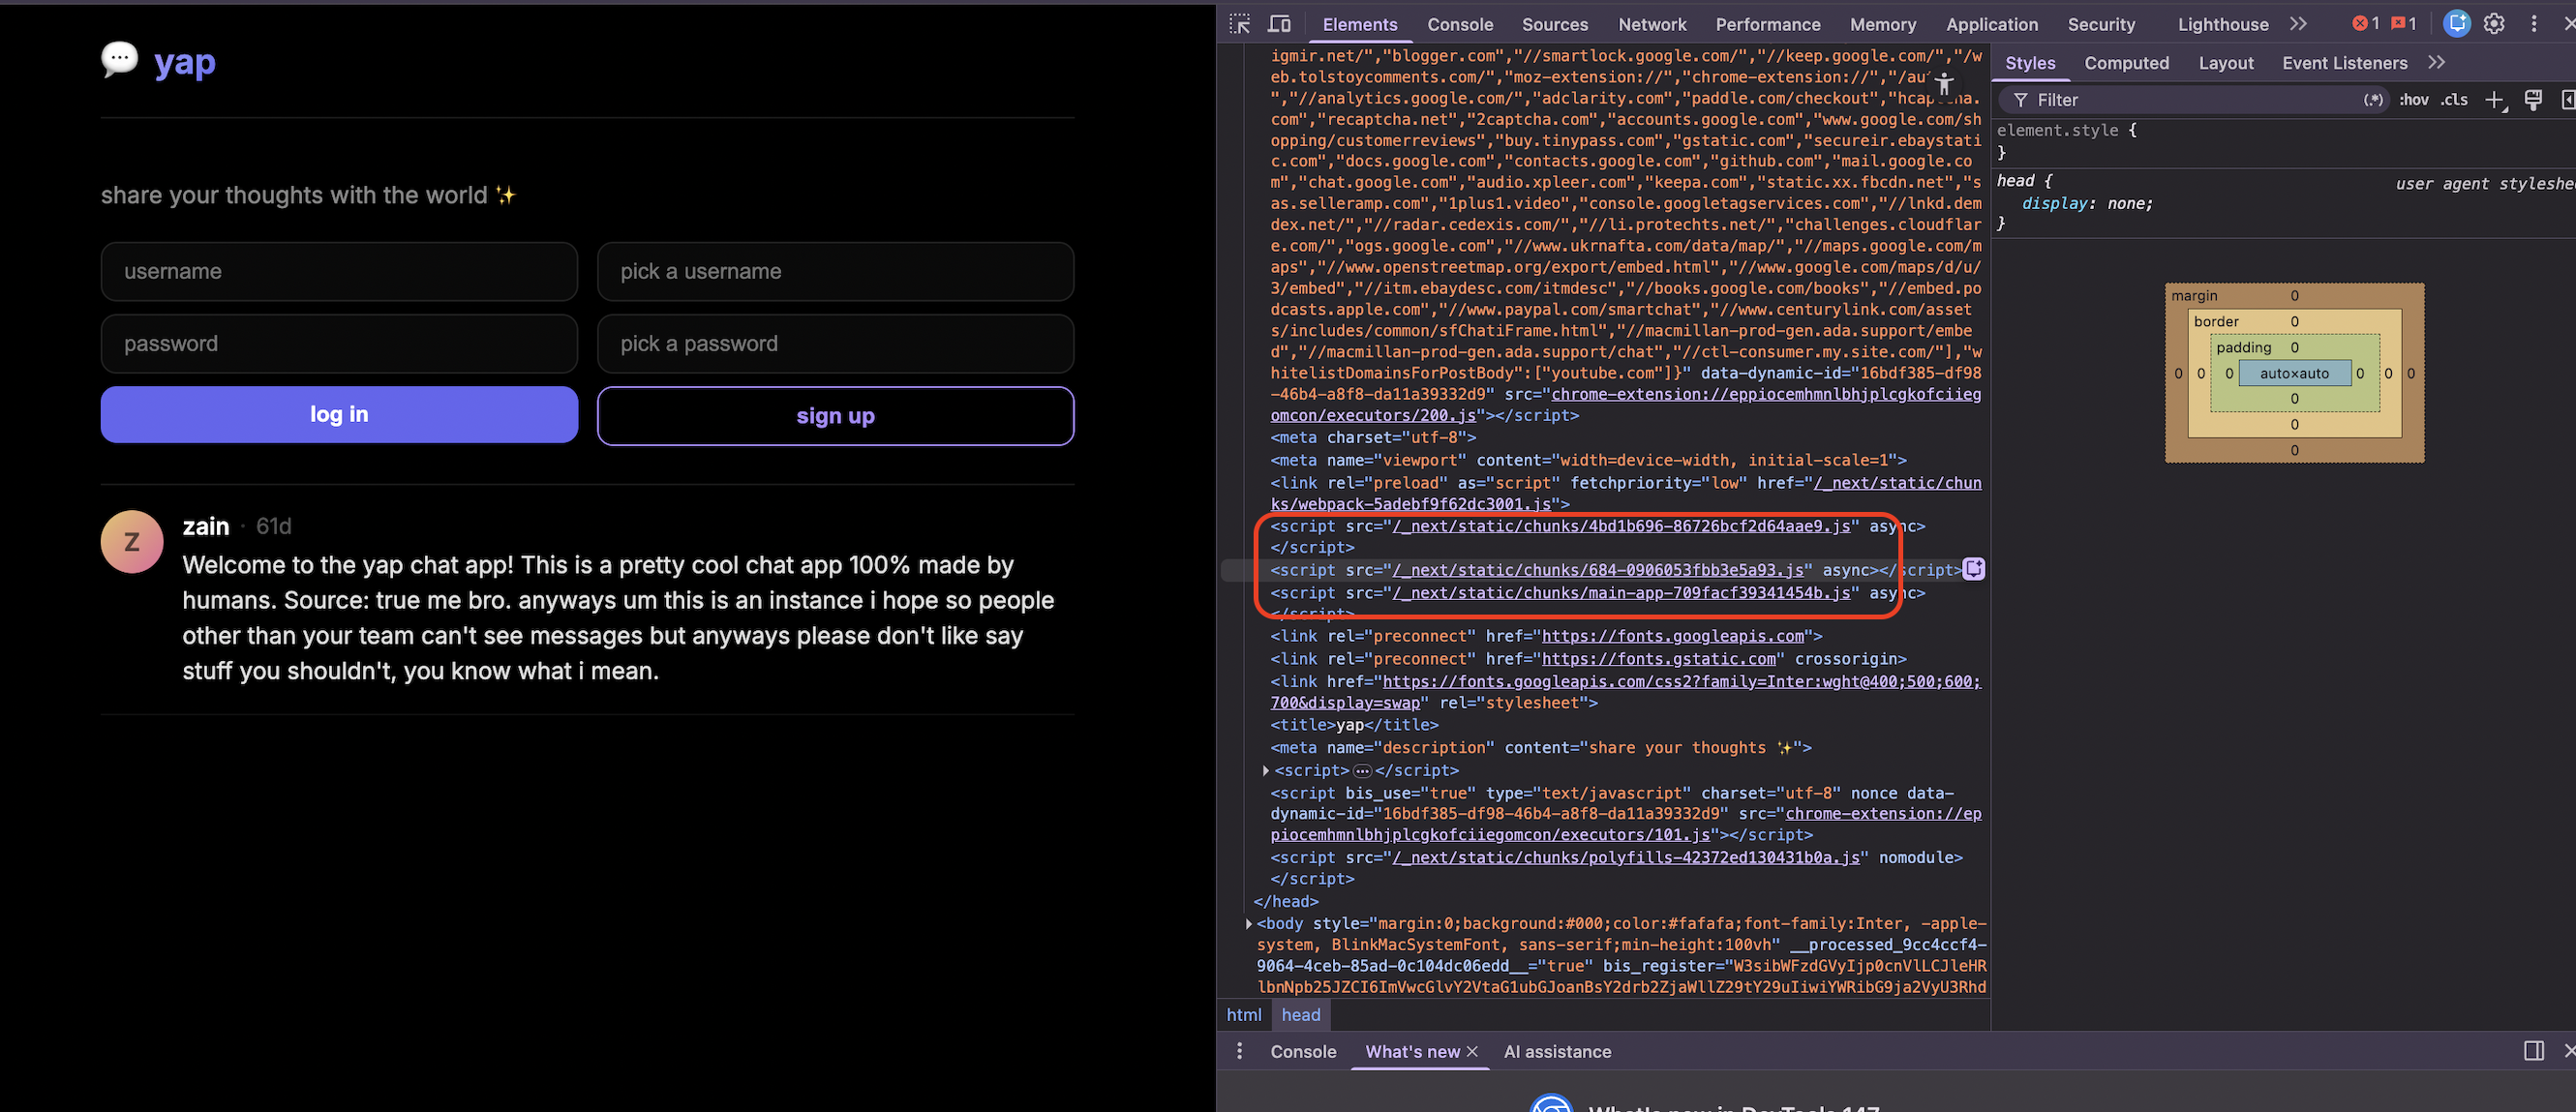
Task: Click the zain username
Action: click(x=206, y=526)
